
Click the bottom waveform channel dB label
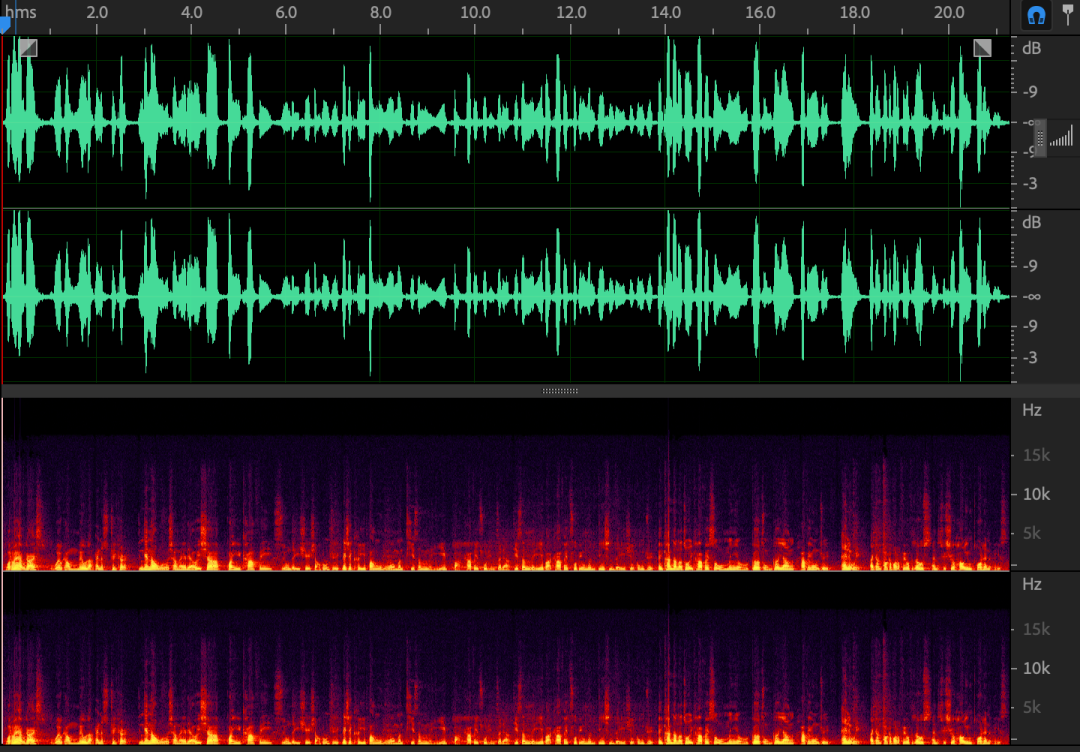1032,223
